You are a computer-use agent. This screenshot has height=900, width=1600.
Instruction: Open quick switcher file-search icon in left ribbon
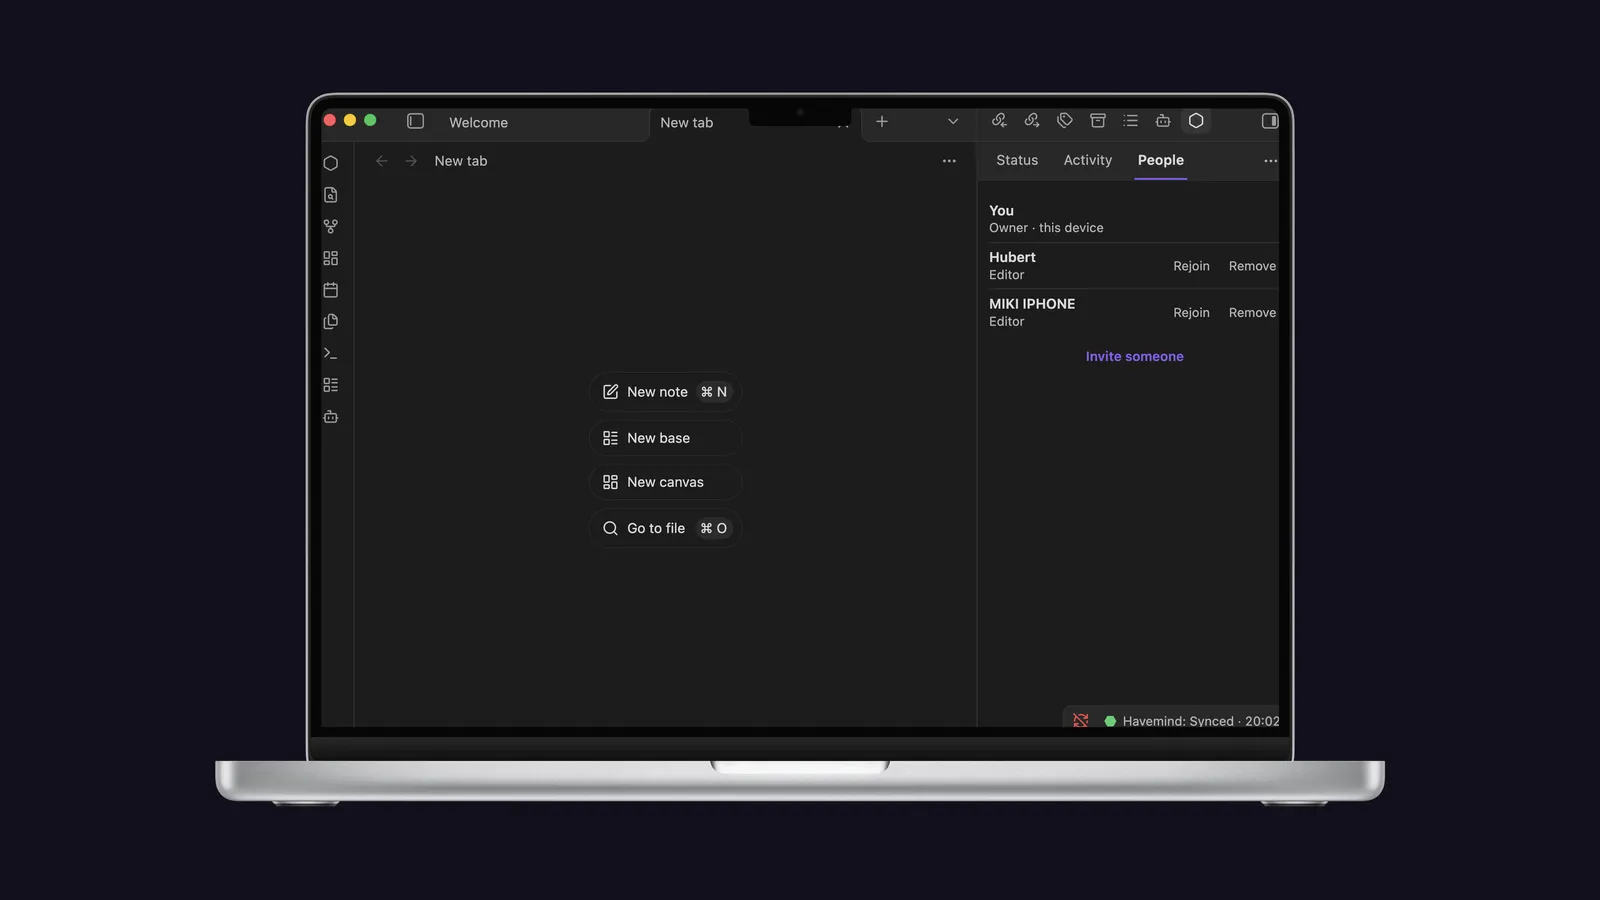click(x=331, y=195)
